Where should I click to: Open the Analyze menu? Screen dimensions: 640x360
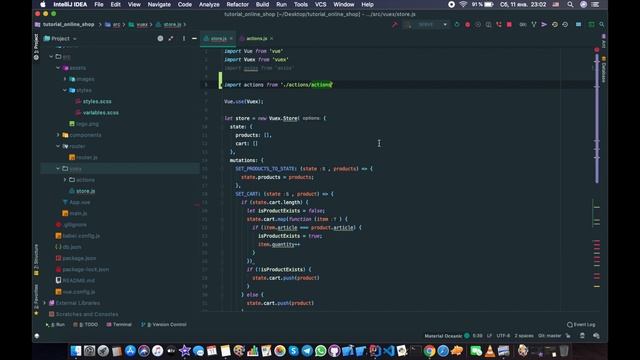point(209,4)
